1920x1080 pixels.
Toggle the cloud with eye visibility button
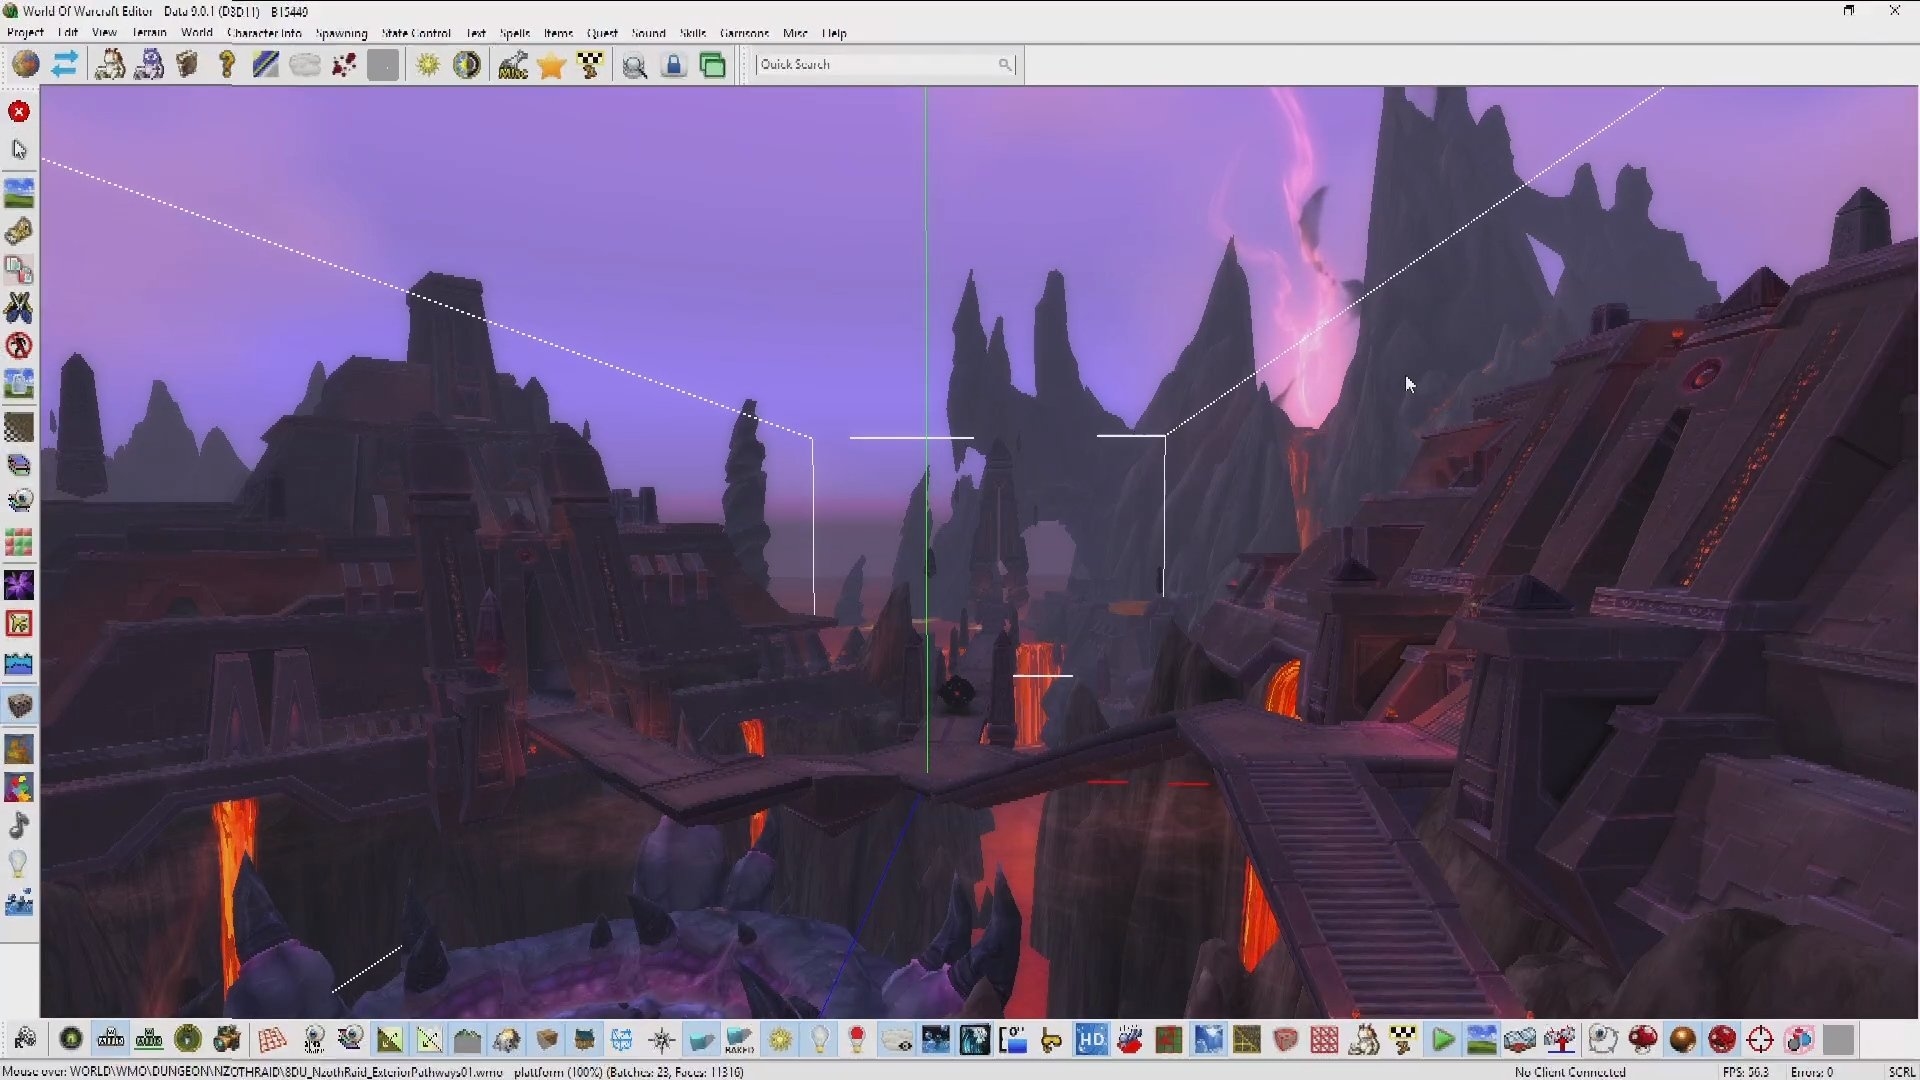pos(897,1040)
